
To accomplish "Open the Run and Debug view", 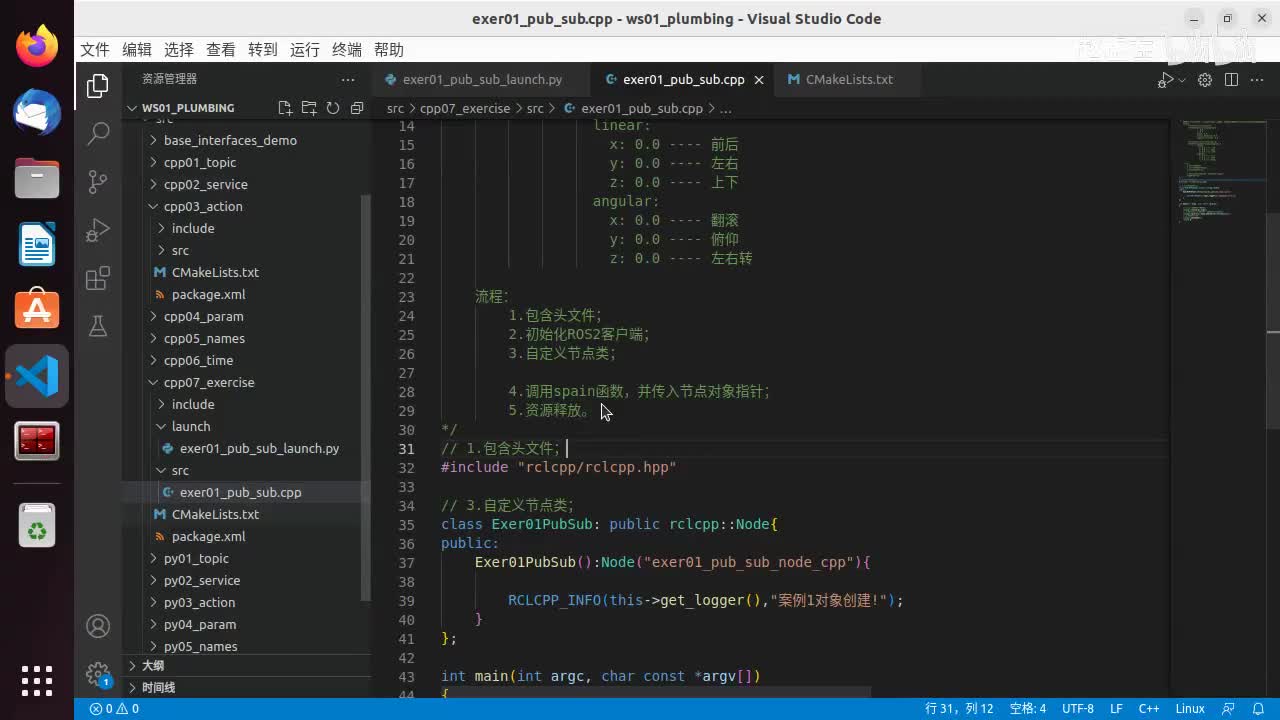I will point(98,230).
